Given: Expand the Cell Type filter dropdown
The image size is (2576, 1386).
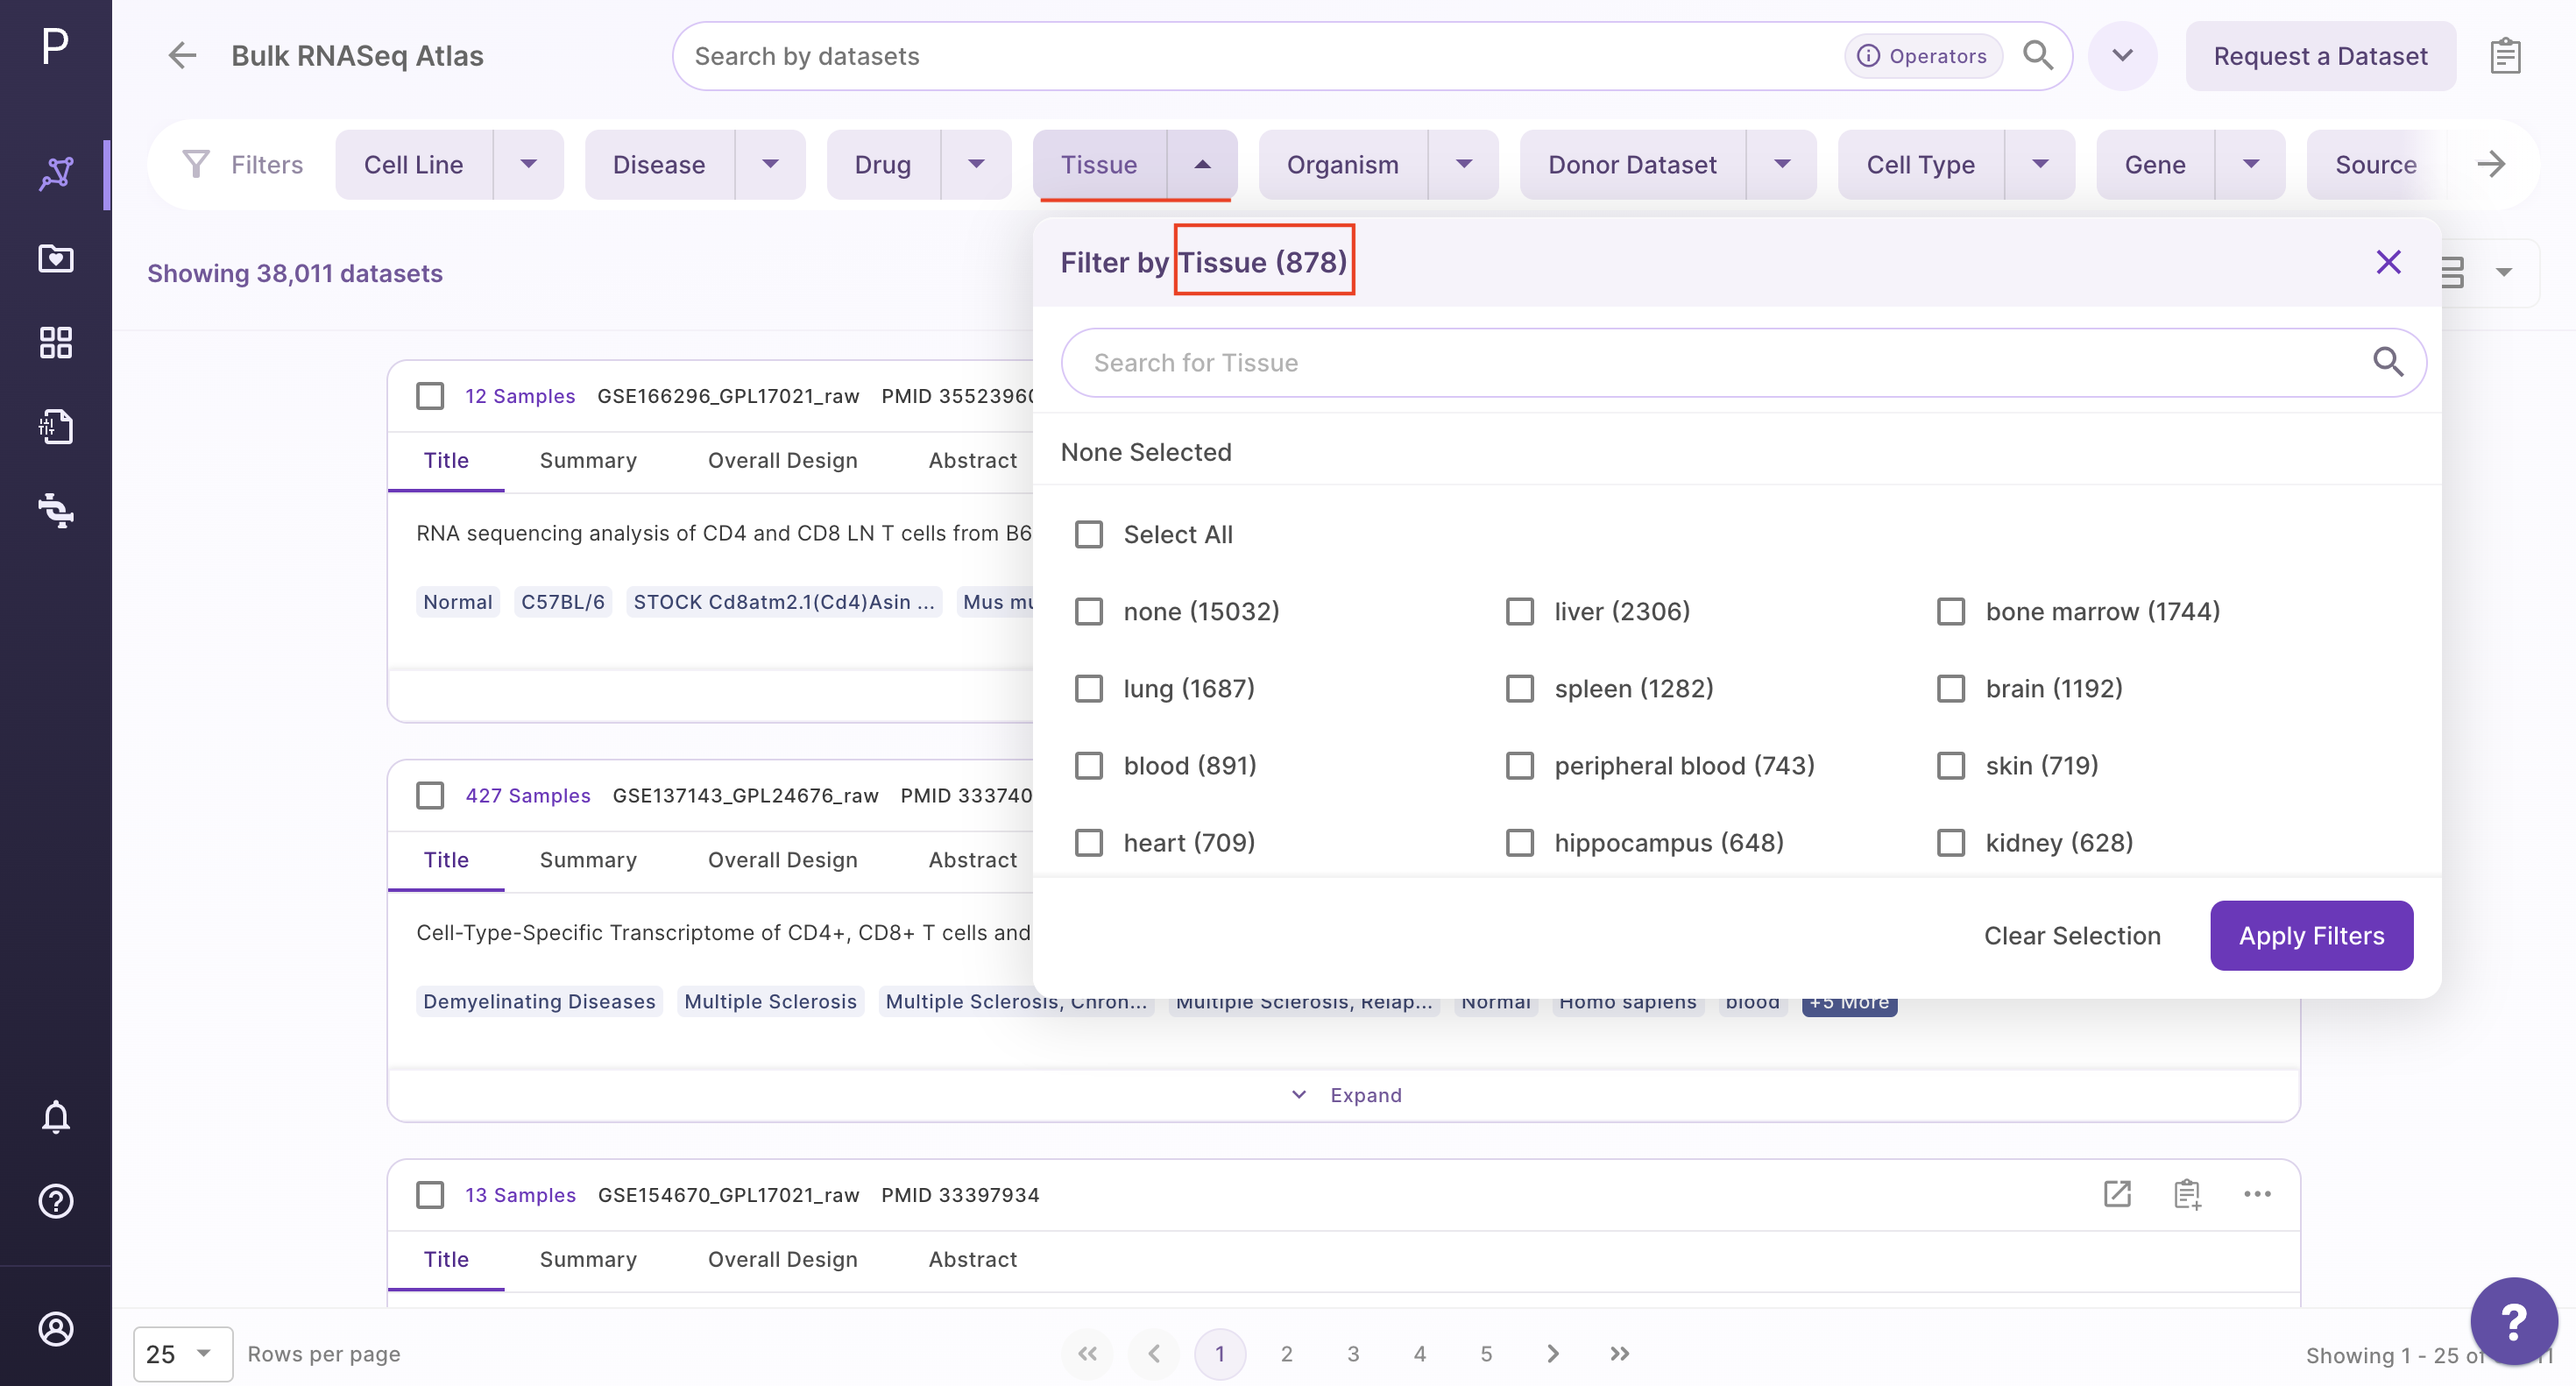Looking at the screenshot, I should (2040, 164).
